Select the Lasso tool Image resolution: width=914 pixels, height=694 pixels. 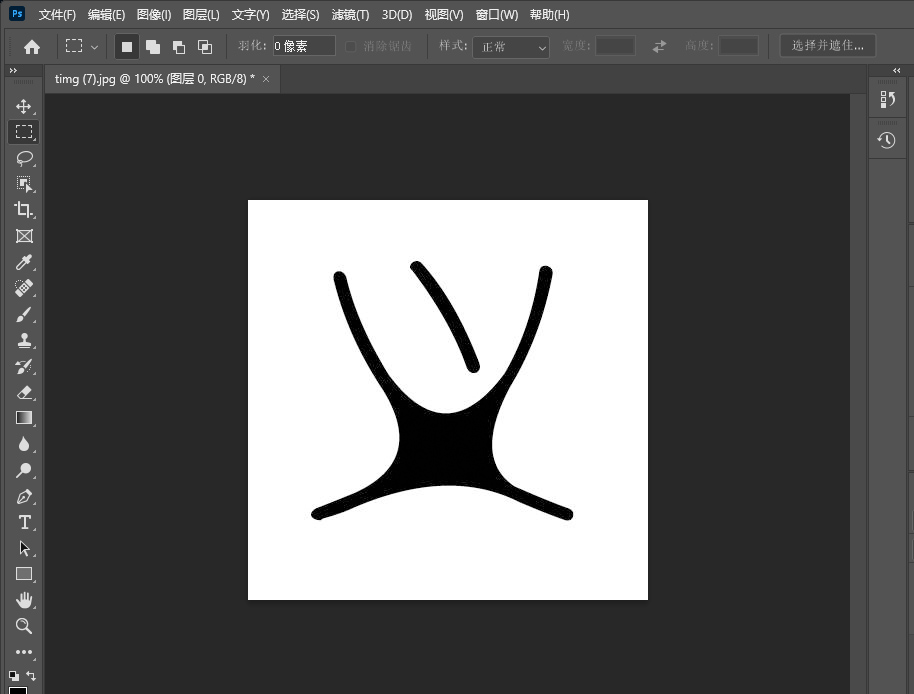(24, 158)
